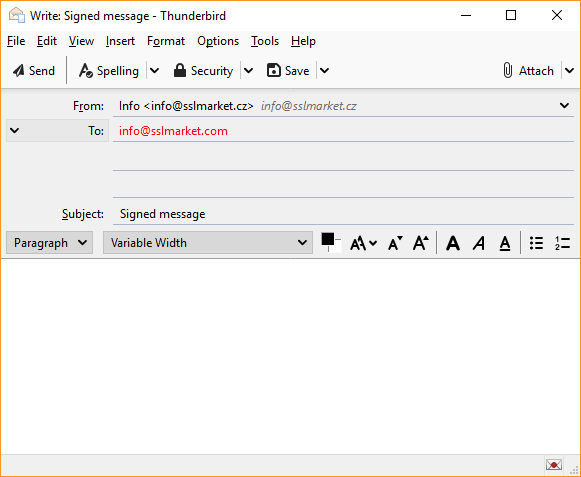The height and width of the screenshot is (477, 581).
Task: Open the font size dropdown
Action: click(x=363, y=243)
